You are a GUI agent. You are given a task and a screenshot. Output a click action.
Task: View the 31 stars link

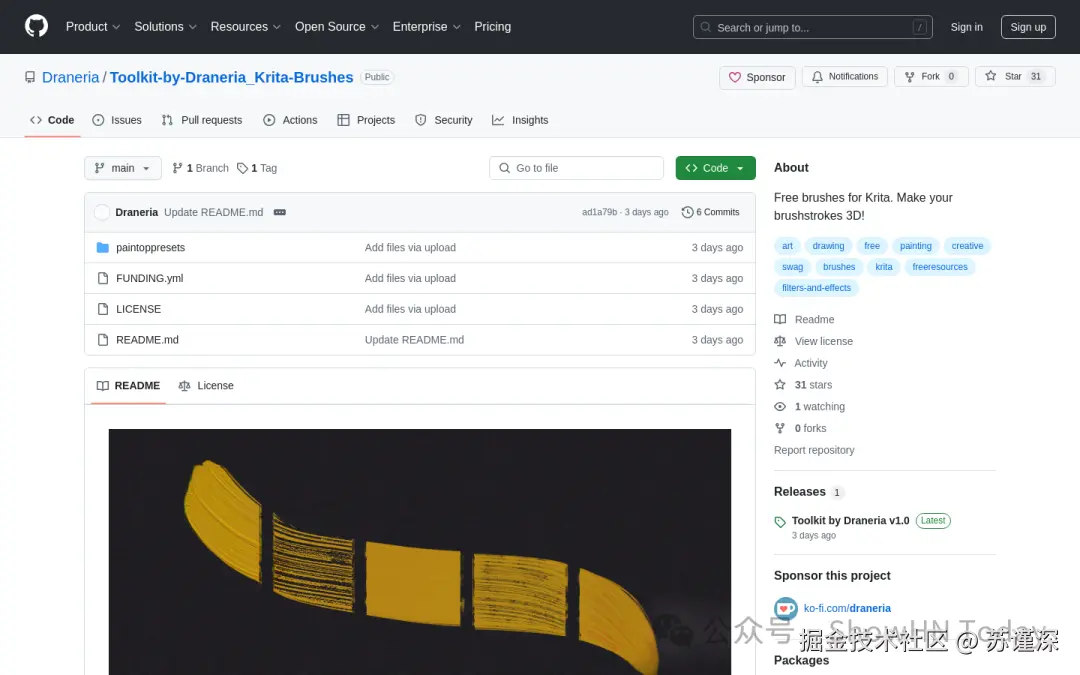click(x=804, y=385)
